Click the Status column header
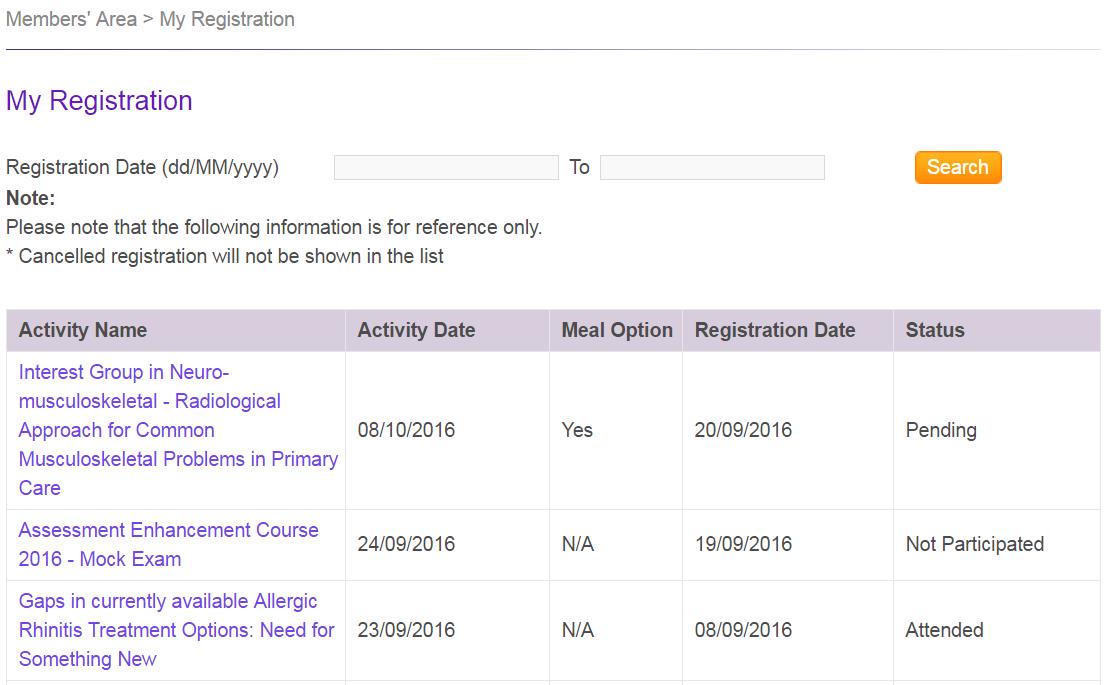The height and width of the screenshot is (685, 1109). (x=935, y=330)
